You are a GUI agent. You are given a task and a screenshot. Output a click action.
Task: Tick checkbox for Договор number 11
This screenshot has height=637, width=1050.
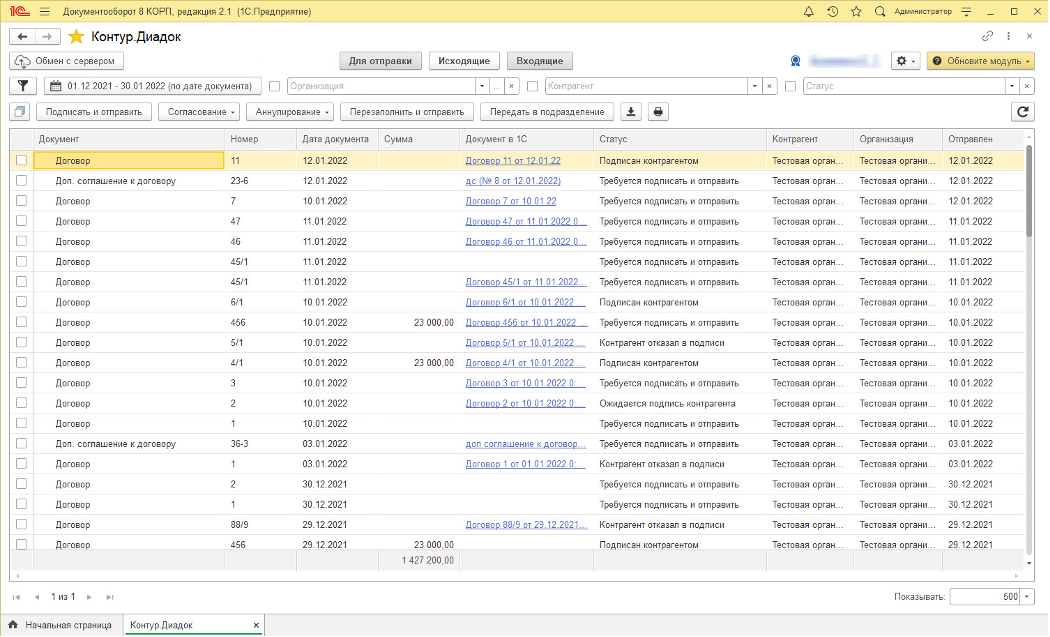pos(21,161)
